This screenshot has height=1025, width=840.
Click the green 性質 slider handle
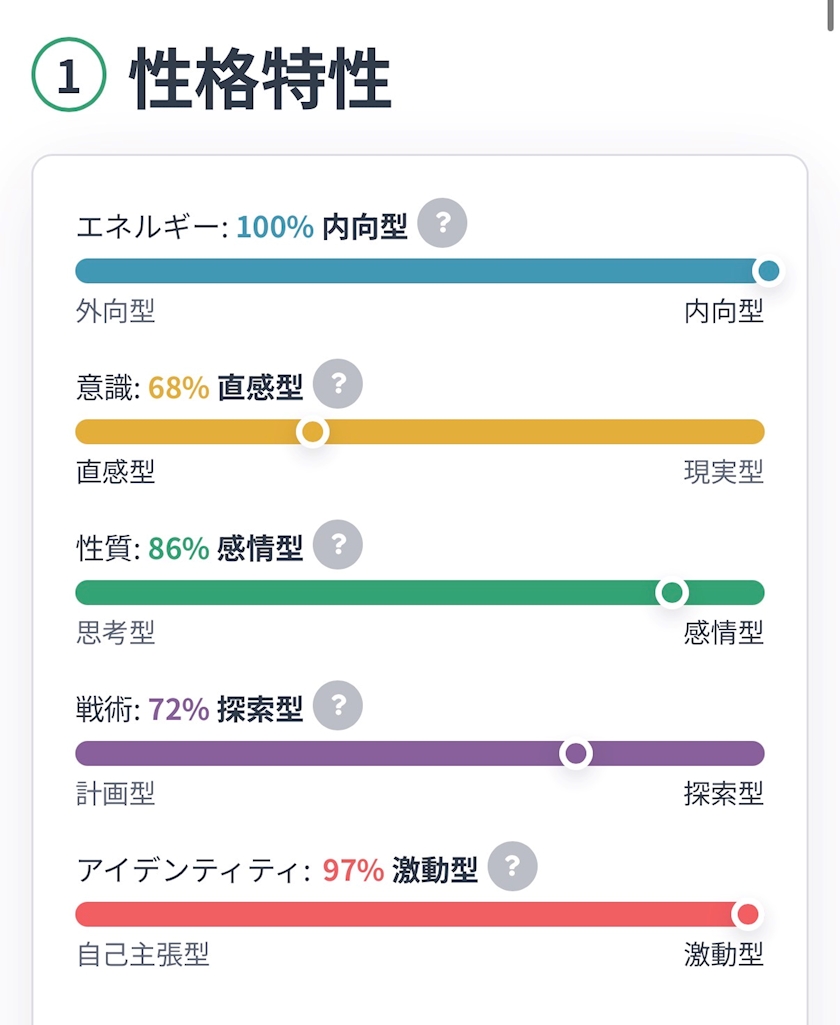point(671,592)
